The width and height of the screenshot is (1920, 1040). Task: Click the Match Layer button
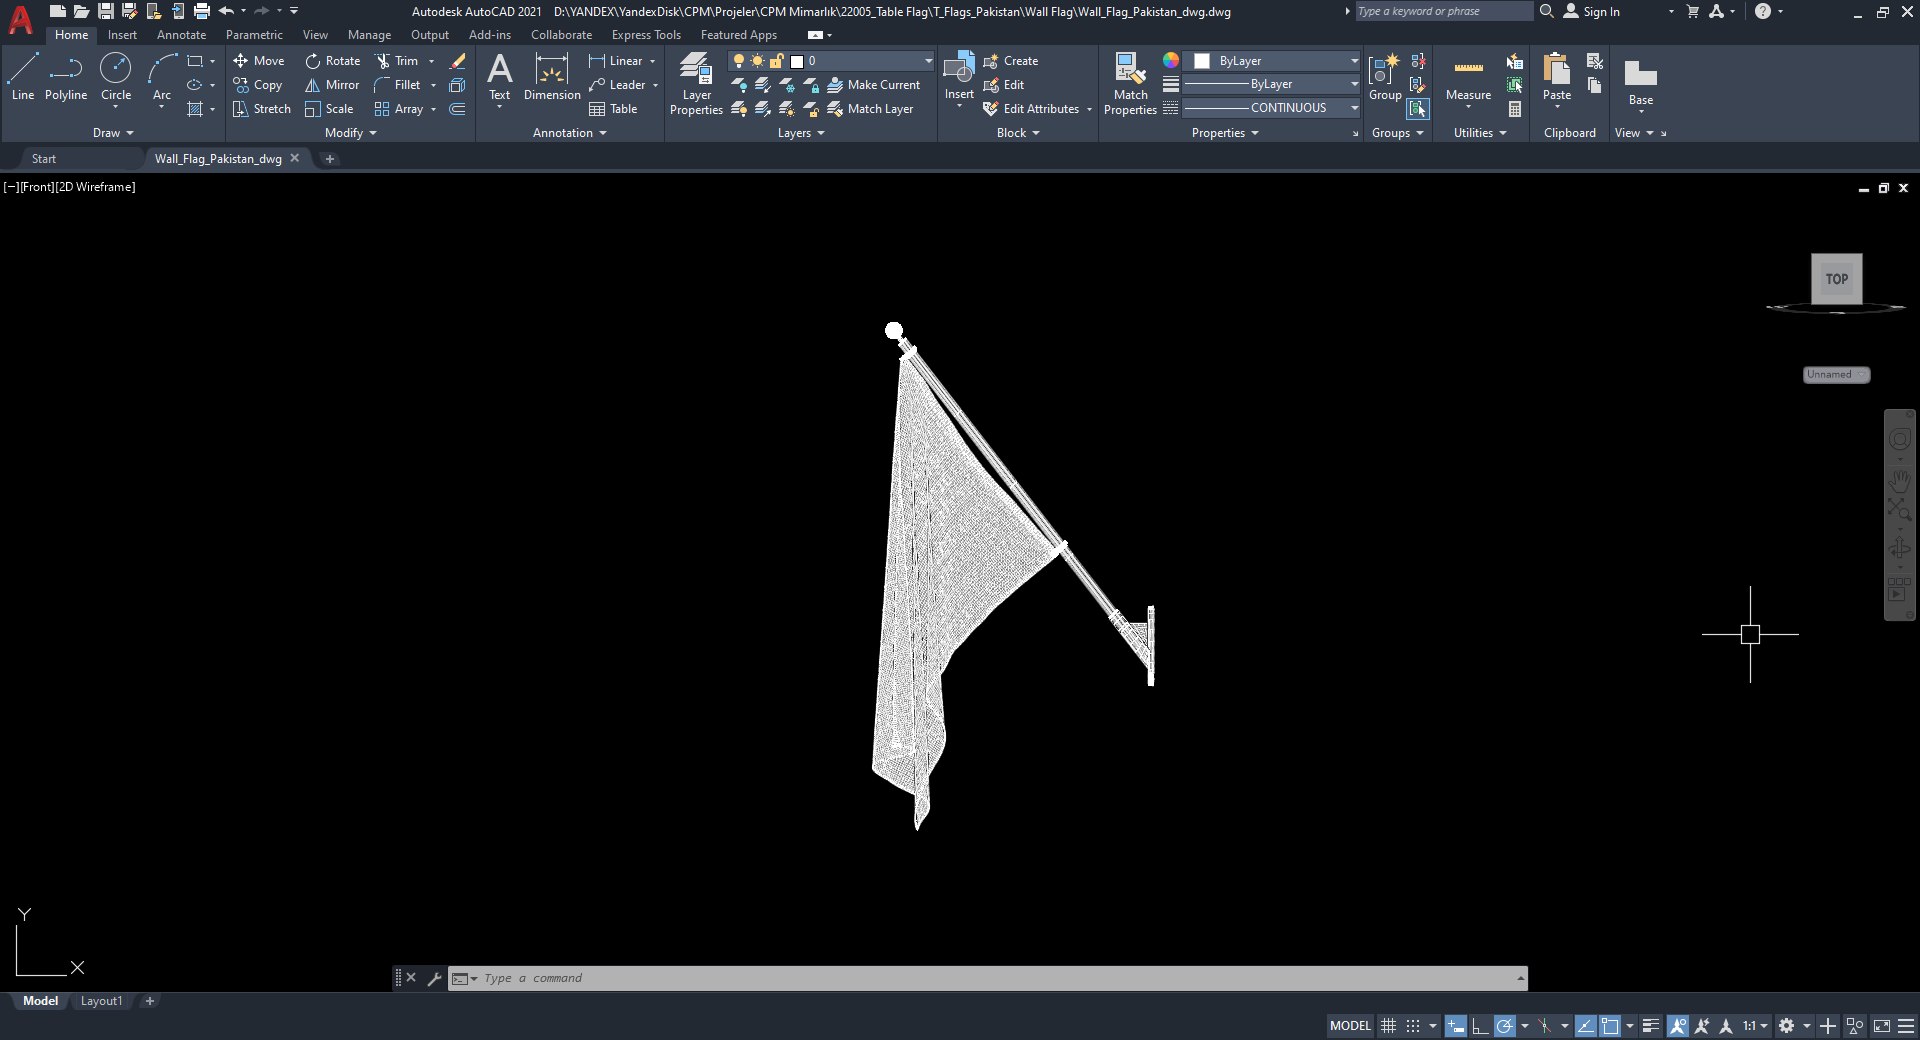click(x=870, y=109)
